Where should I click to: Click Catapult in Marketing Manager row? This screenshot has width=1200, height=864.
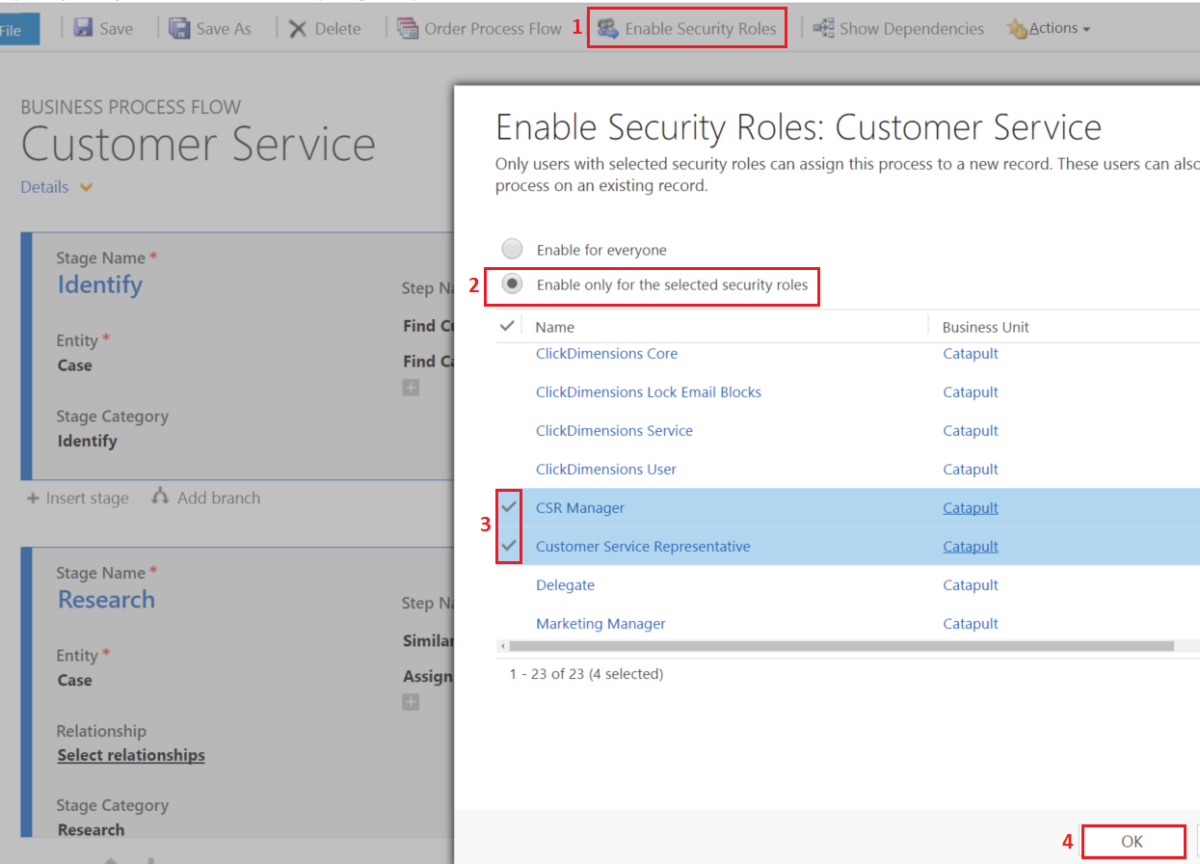point(971,624)
